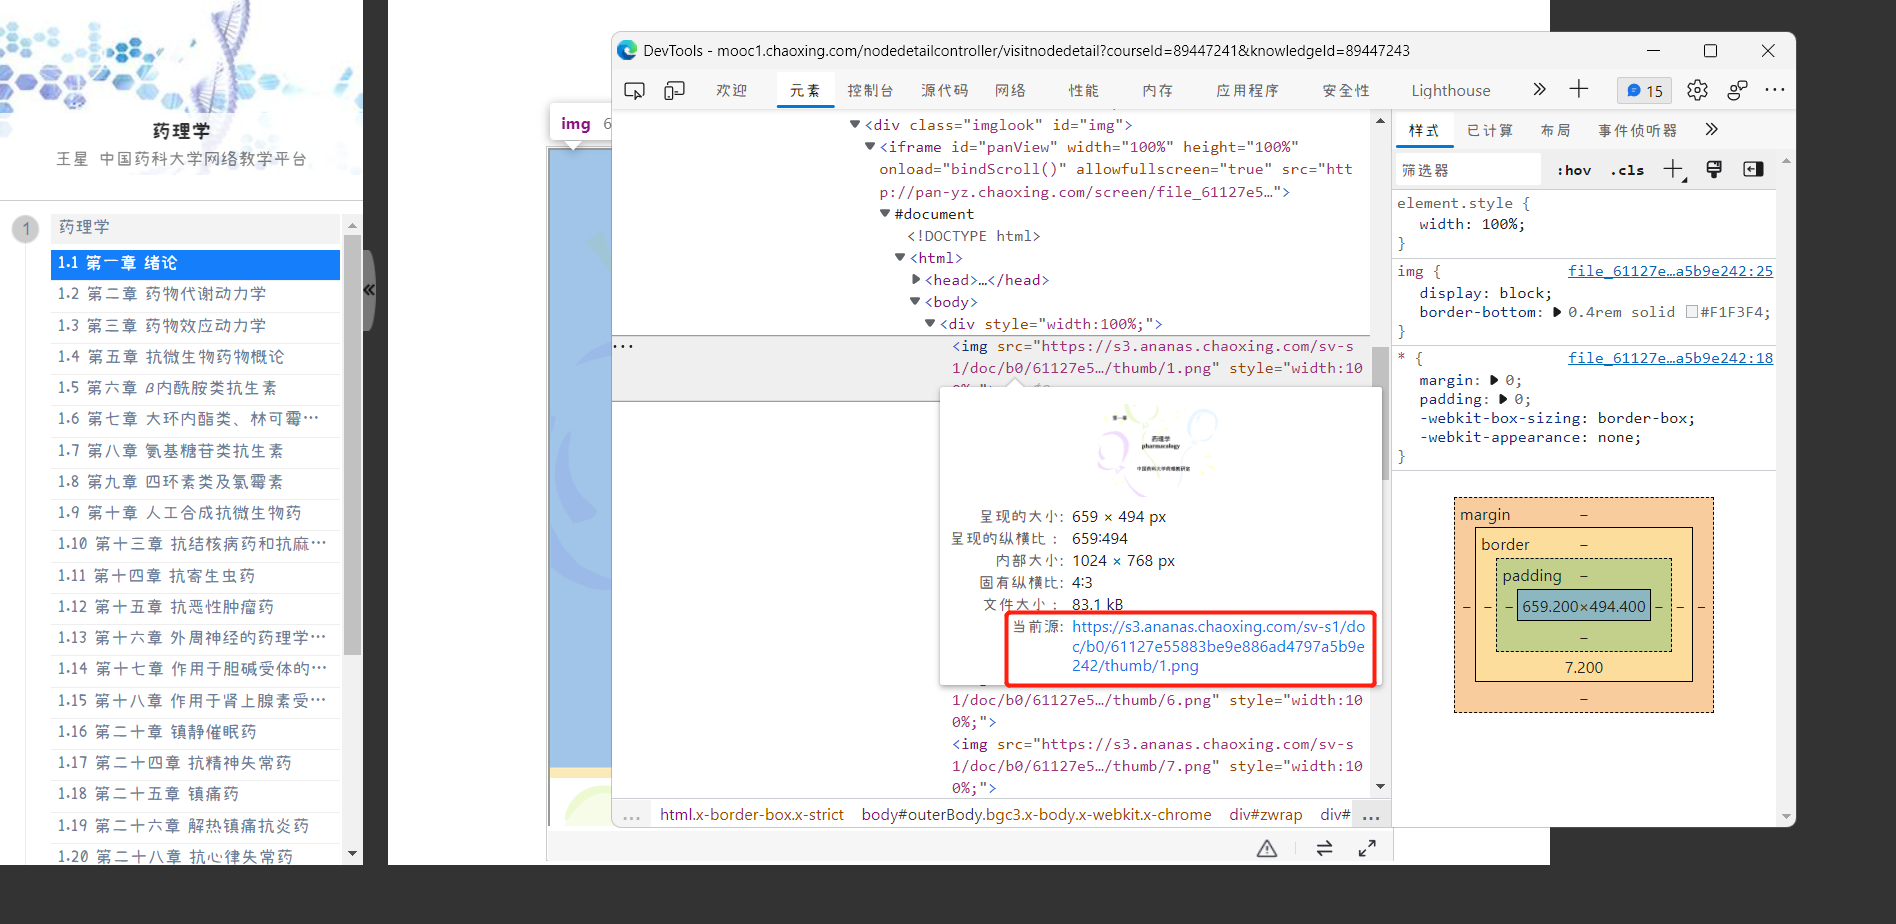Image resolution: width=1896 pixels, height=924 pixels.
Task: Select chapter 1.9 第十章 人工合成抗微生物药
Action: pos(195,513)
